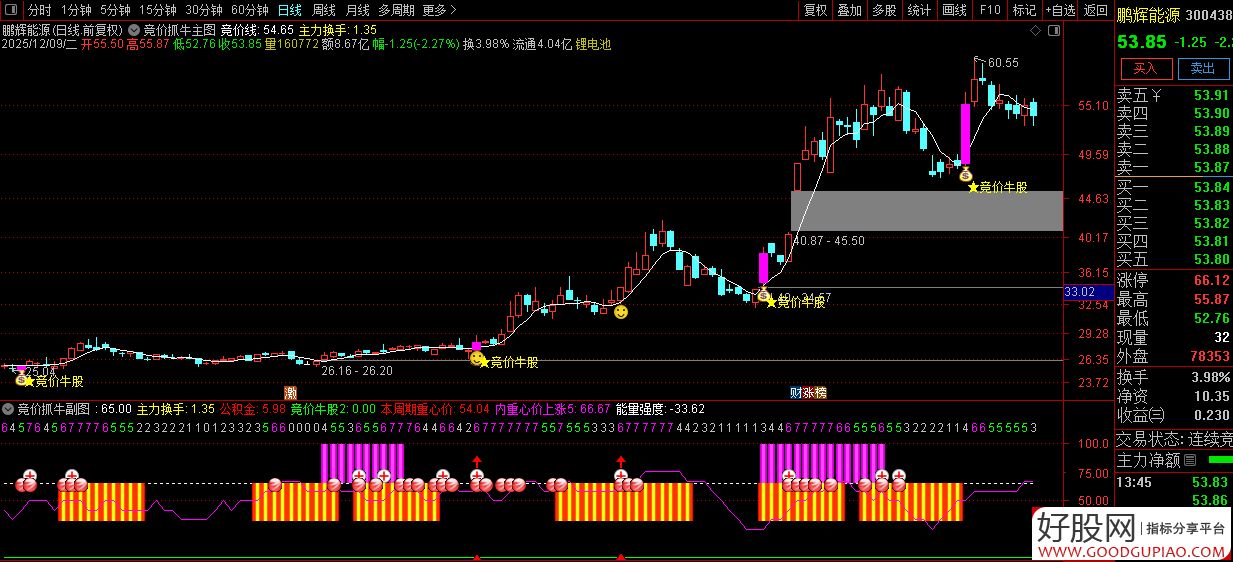Add stock via +自选 button
This screenshot has height=562, width=1233.
tap(1060, 10)
